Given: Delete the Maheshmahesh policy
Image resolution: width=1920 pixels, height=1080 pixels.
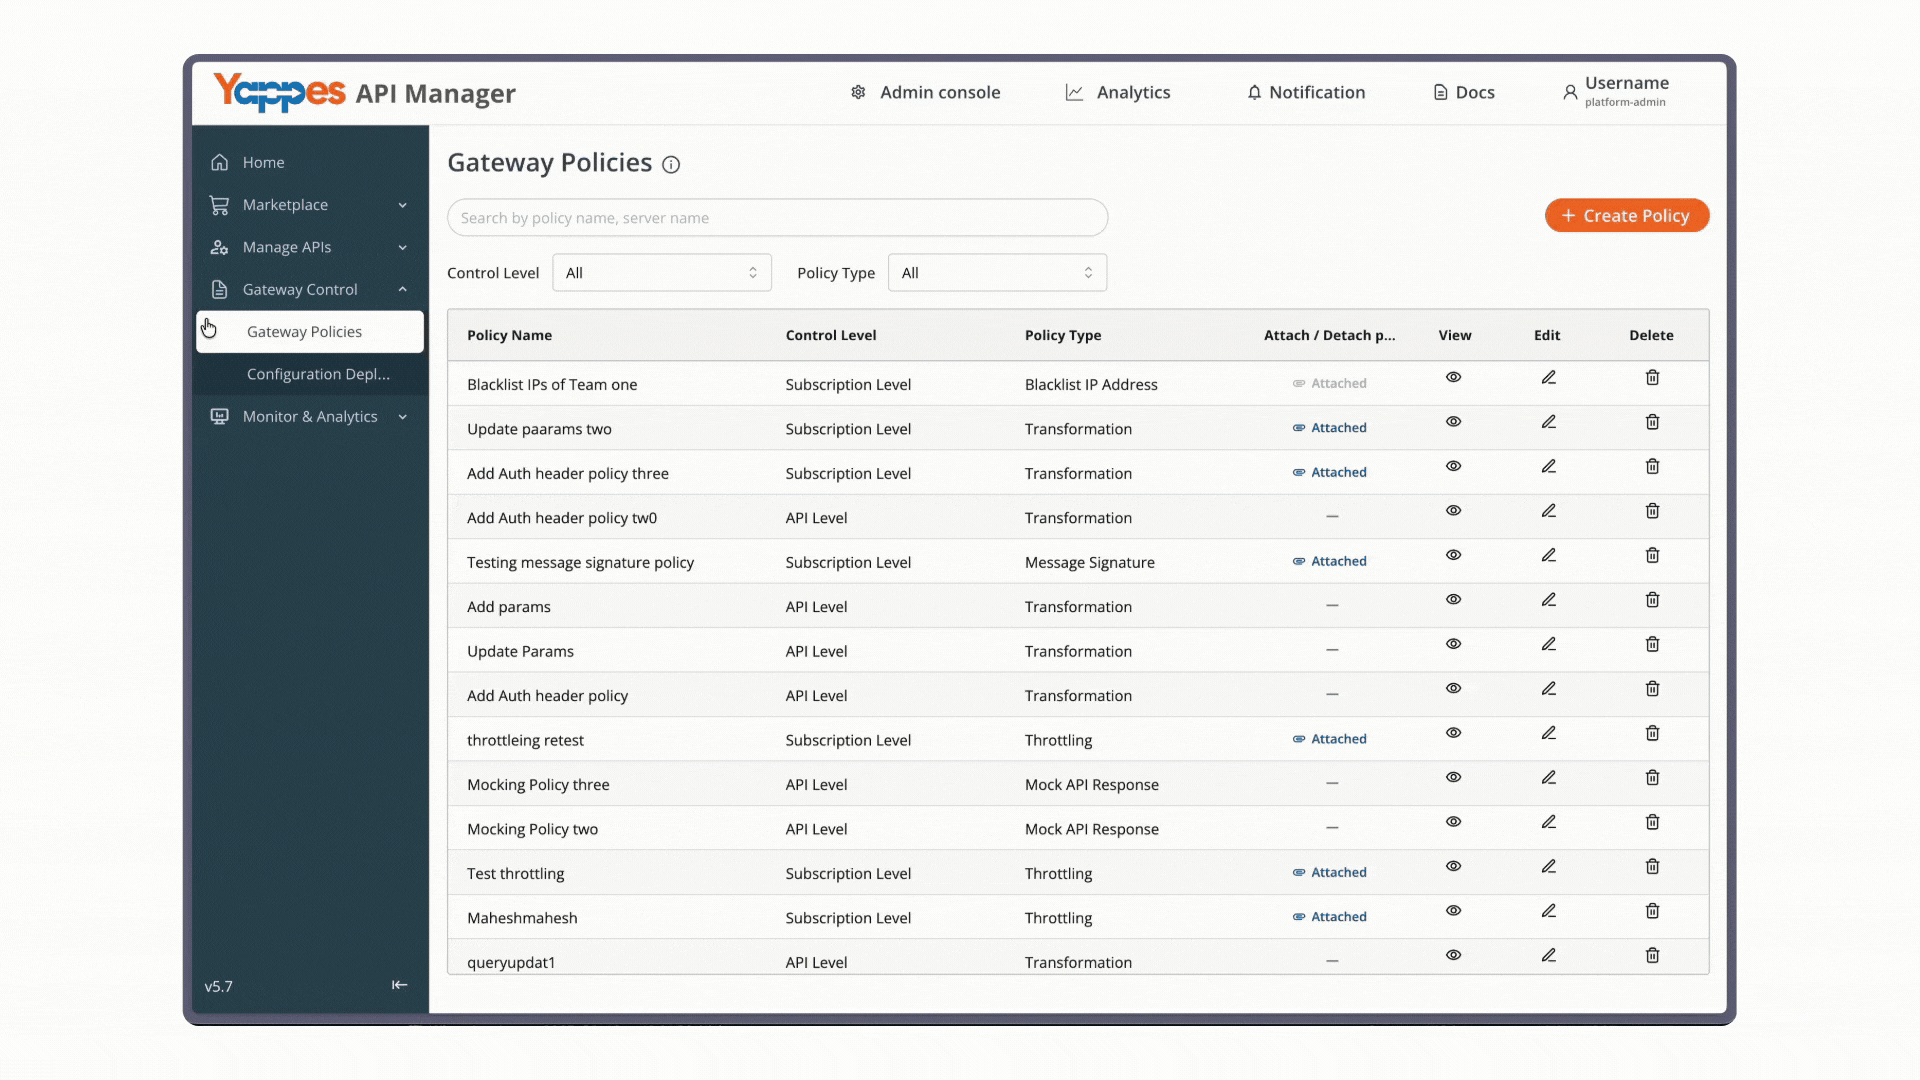Looking at the screenshot, I should tap(1652, 911).
